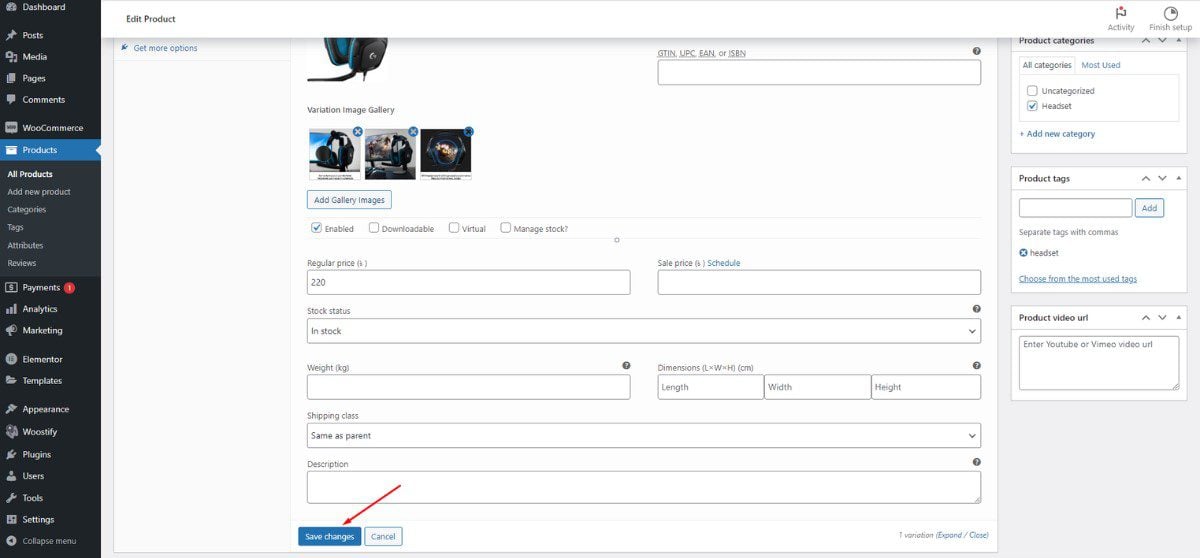Click help icon beside Description field
This screenshot has width=1200, height=558.
click(x=976, y=462)
